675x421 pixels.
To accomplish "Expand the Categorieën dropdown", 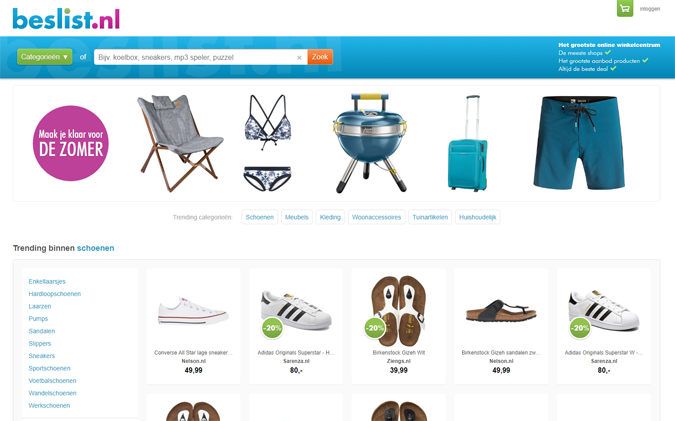I will (x=44, y=57).
